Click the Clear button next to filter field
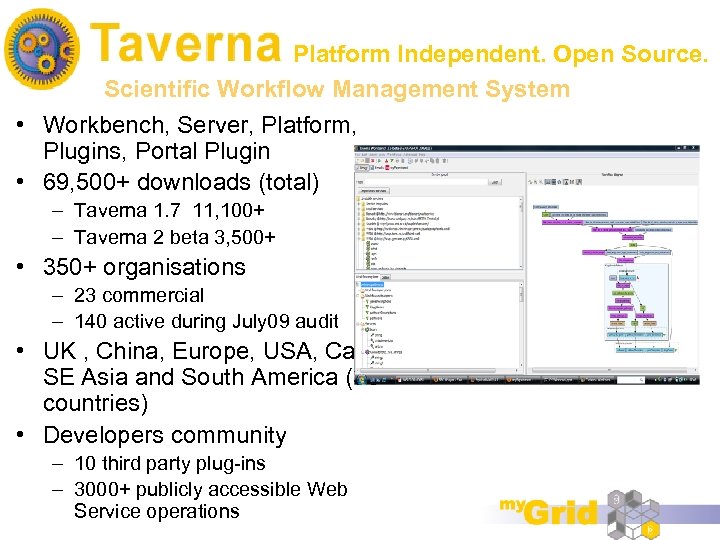 (495, 182)
